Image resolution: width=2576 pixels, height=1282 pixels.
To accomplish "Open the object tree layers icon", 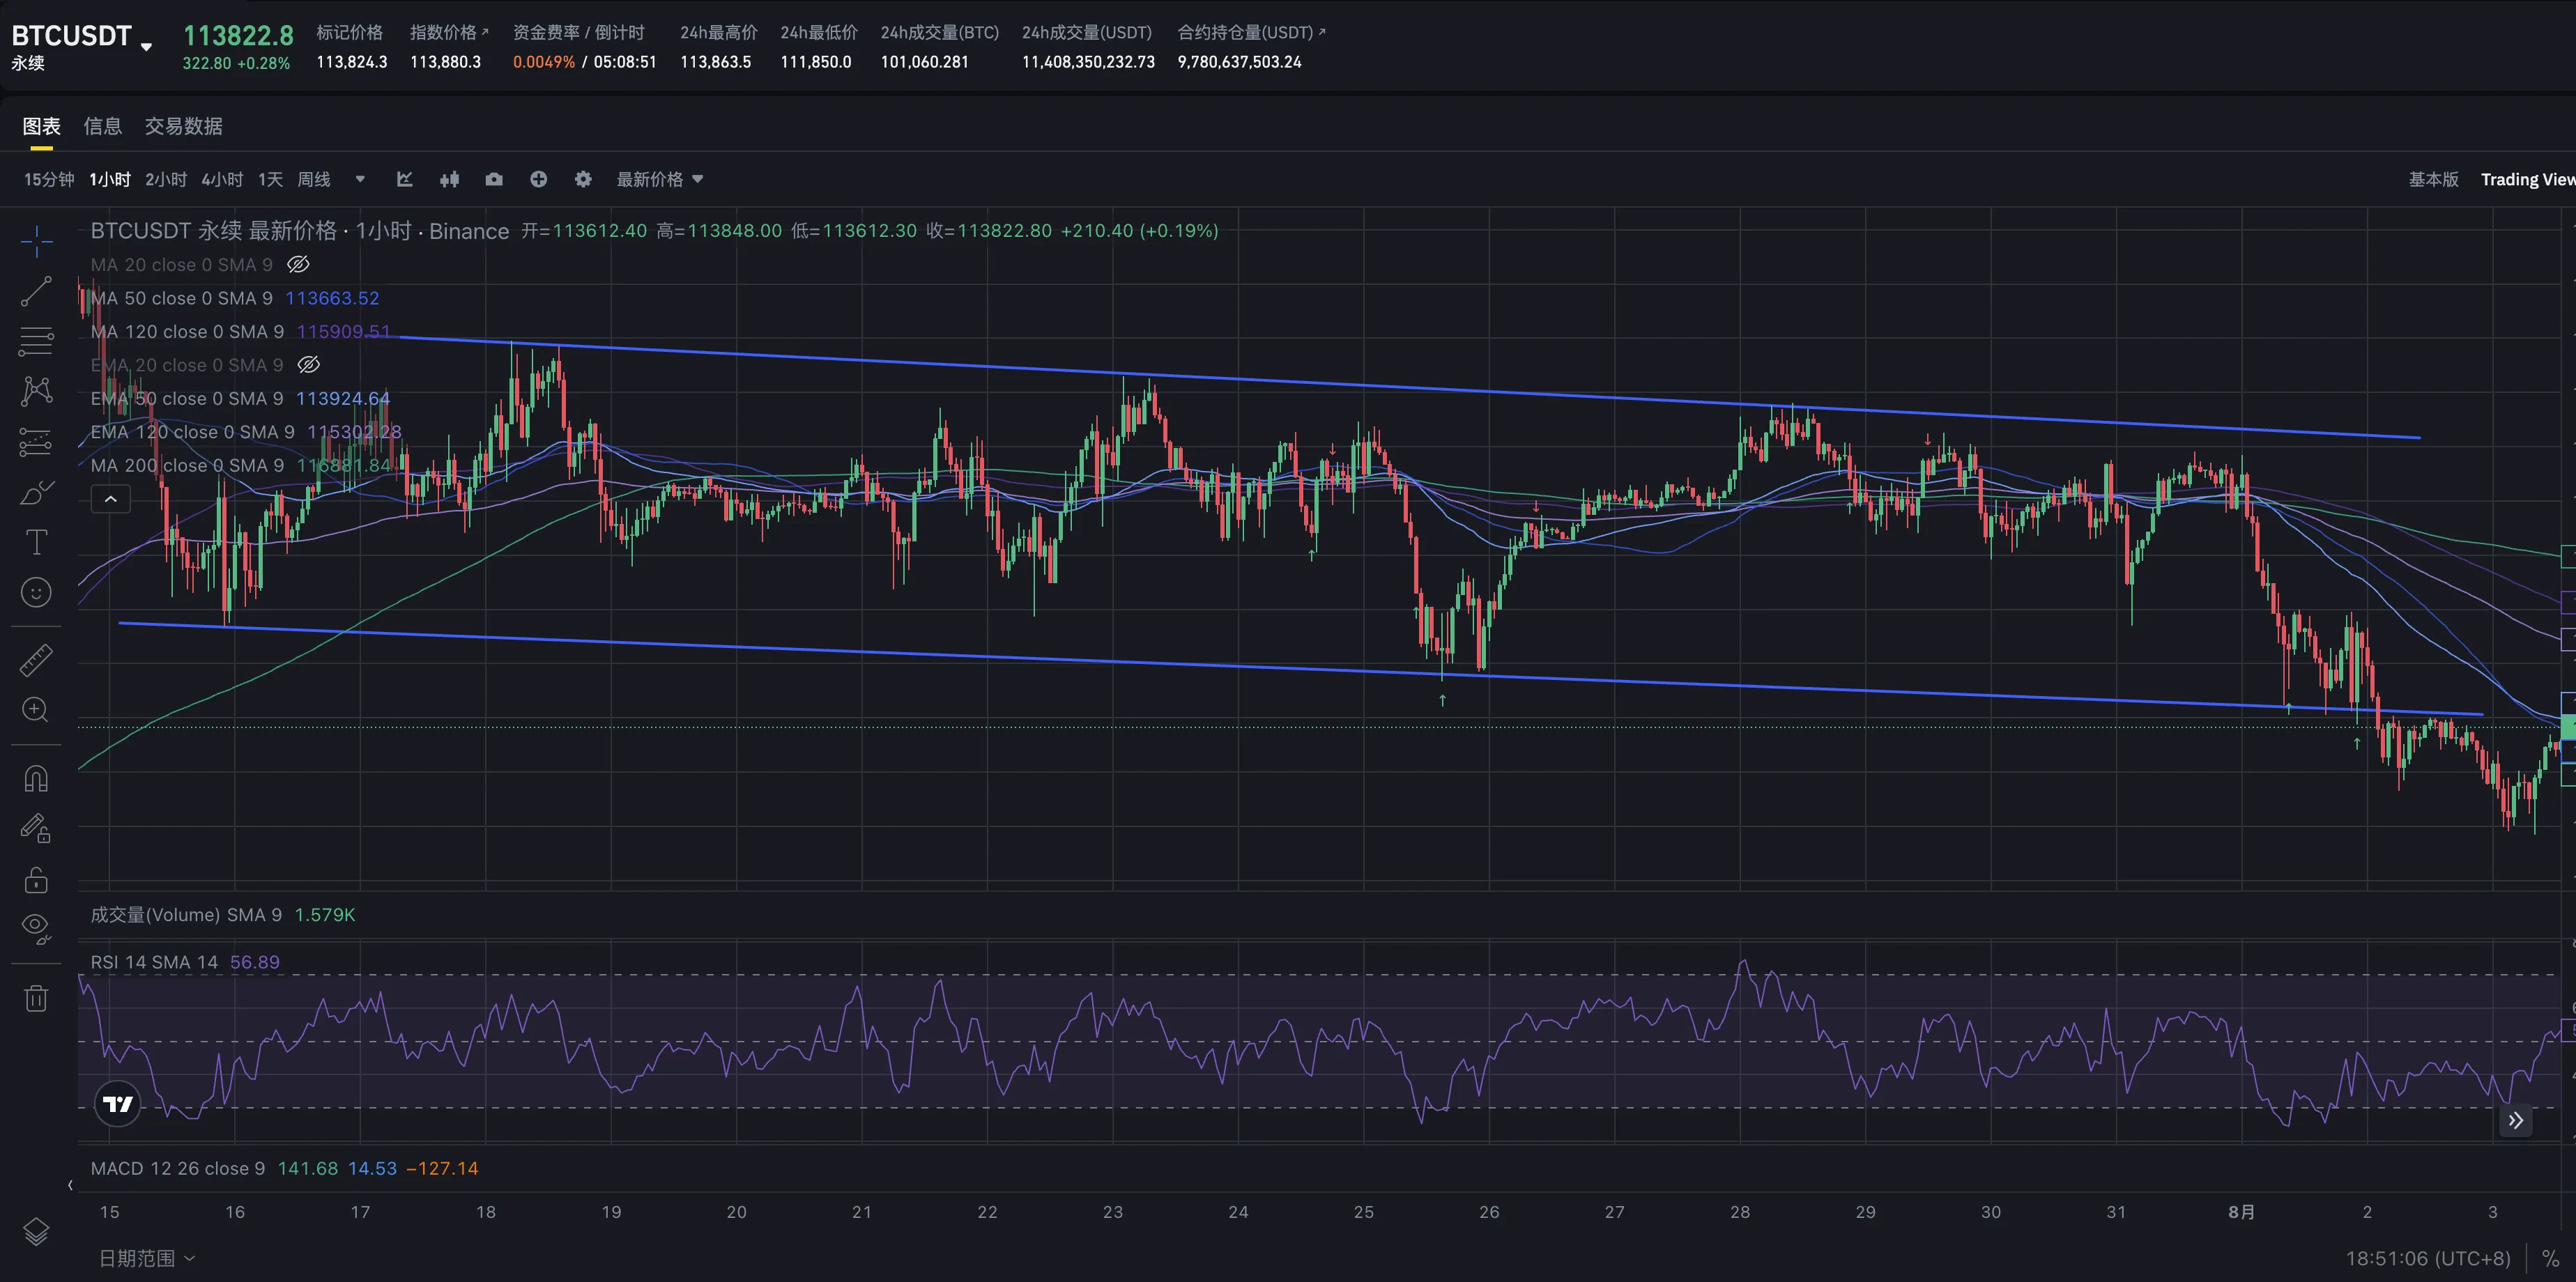I will point(37,1231).
